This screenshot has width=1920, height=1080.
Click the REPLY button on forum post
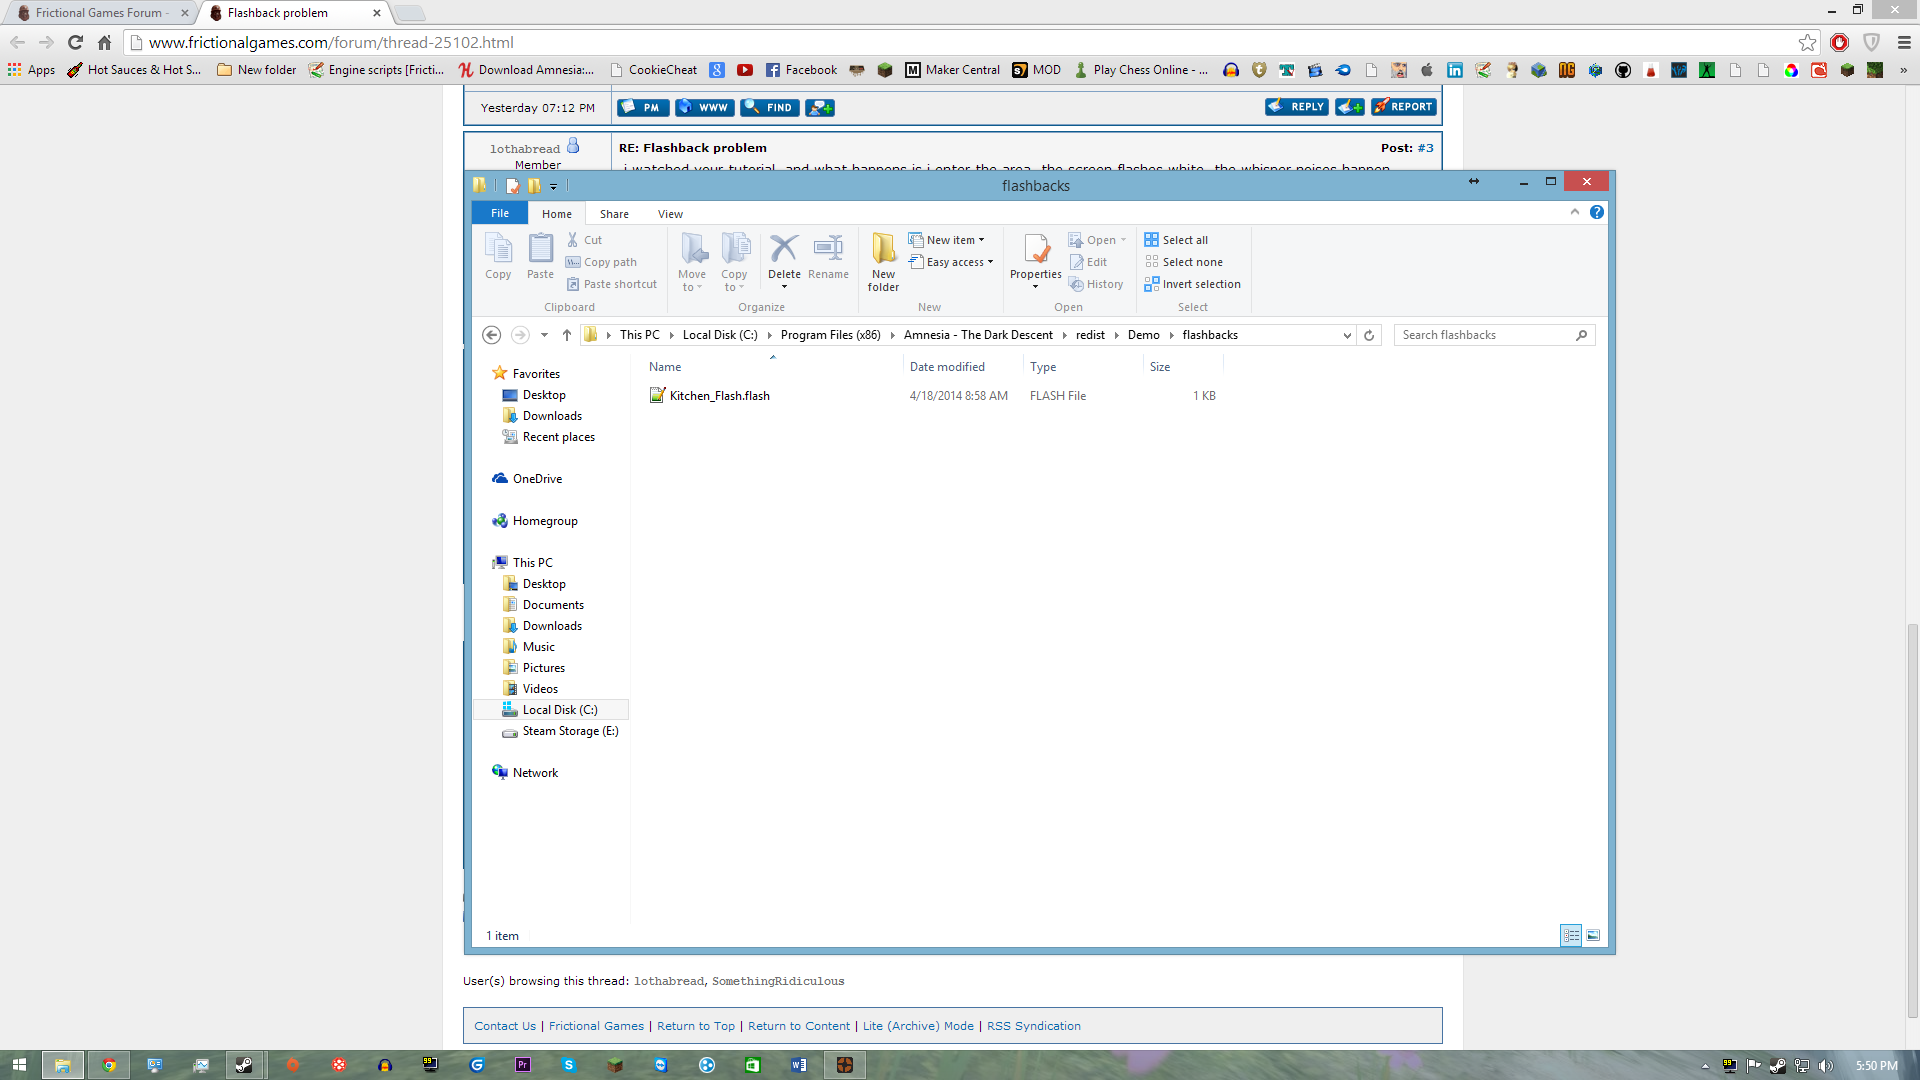tap(1297, 107)
